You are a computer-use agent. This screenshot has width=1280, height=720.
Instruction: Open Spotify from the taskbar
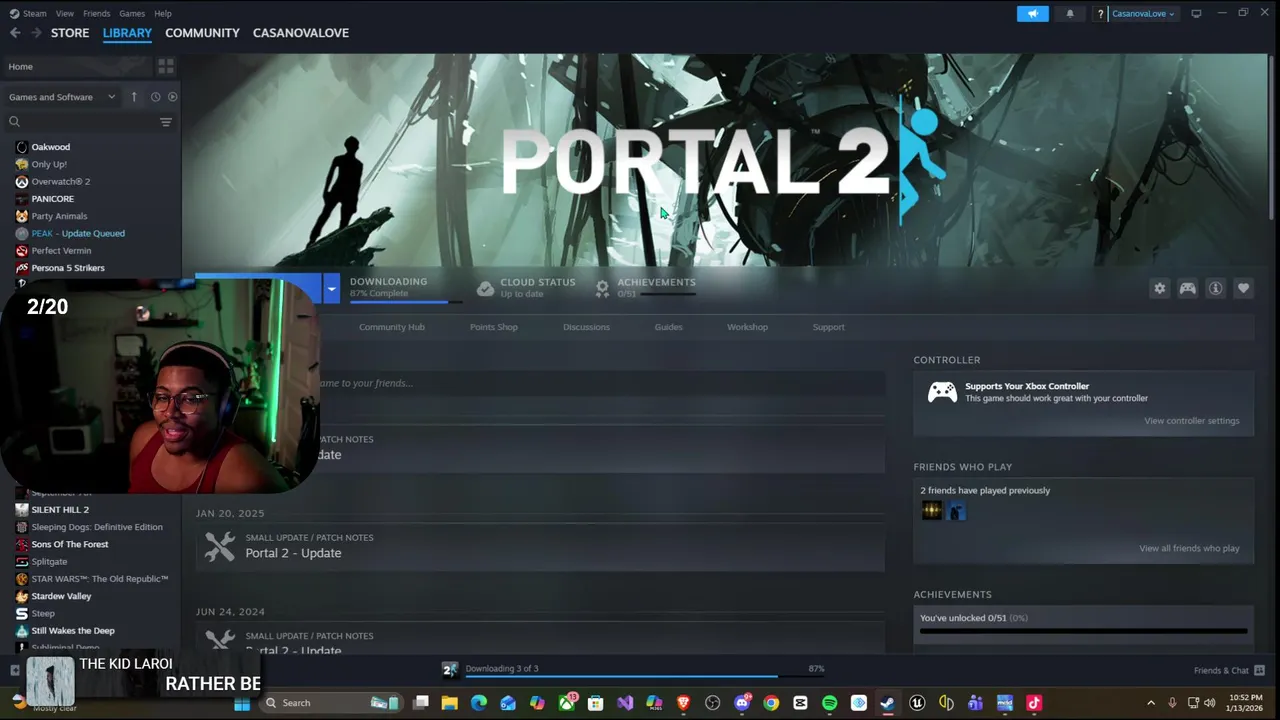[829, 703]
